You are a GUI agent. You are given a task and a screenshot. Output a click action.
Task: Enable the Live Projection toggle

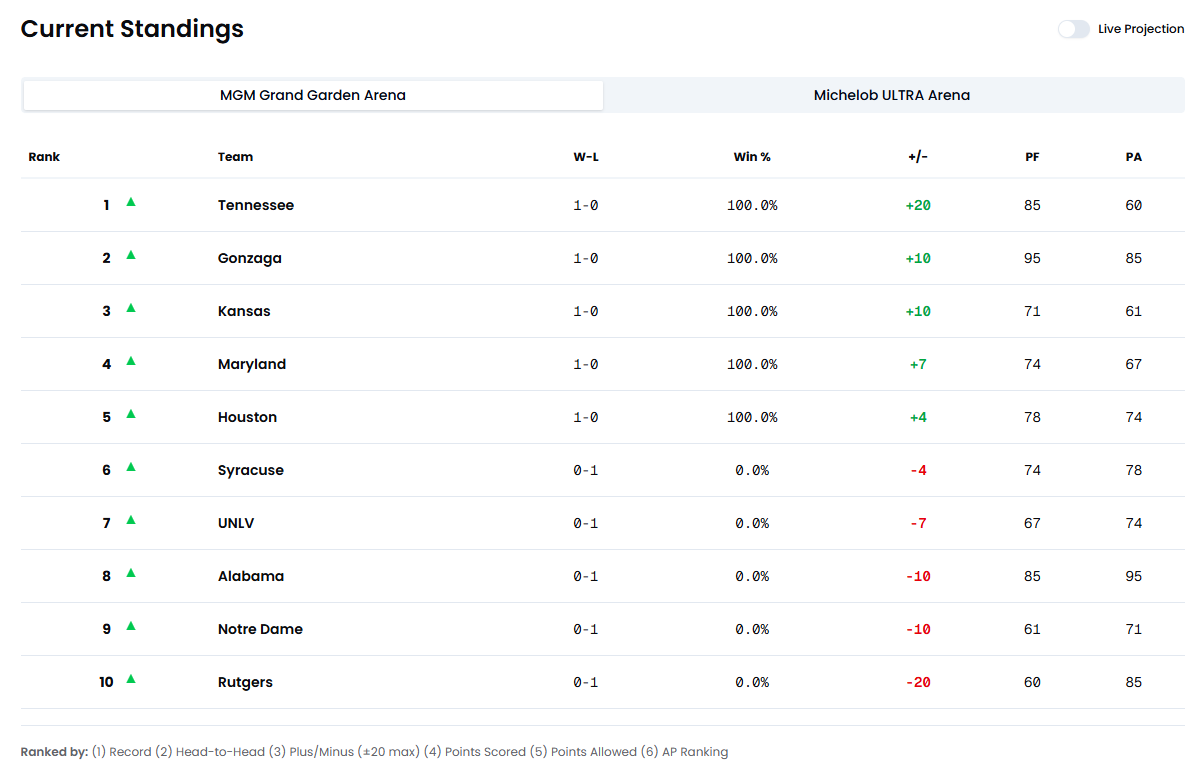click(x=1073, y=29)
